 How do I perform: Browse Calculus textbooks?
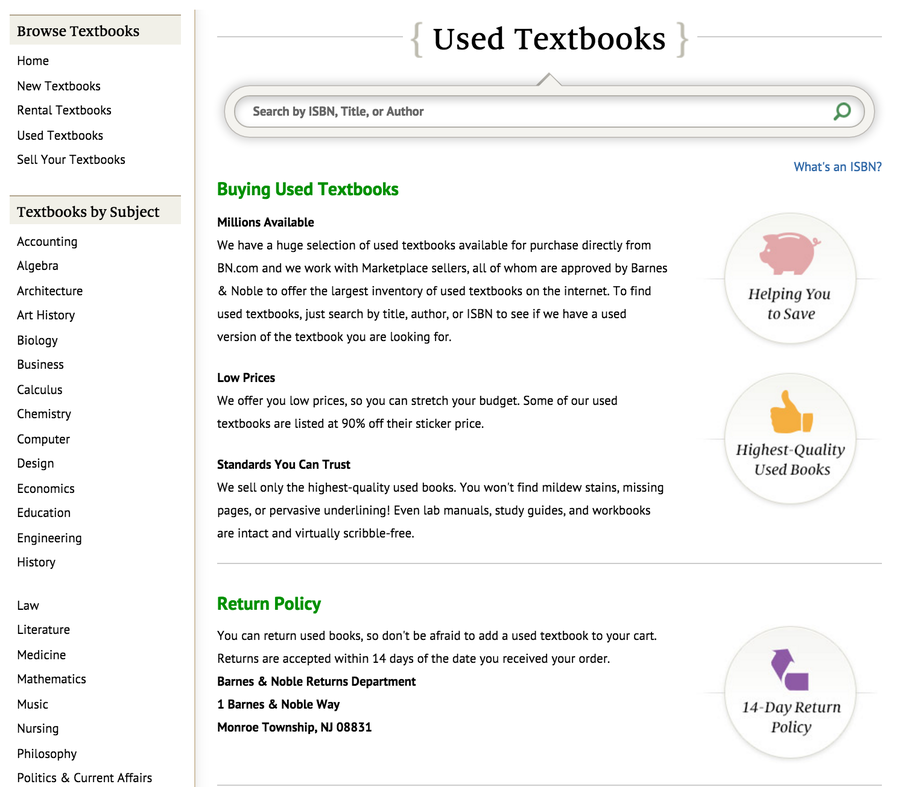click(x=40, y=390)
